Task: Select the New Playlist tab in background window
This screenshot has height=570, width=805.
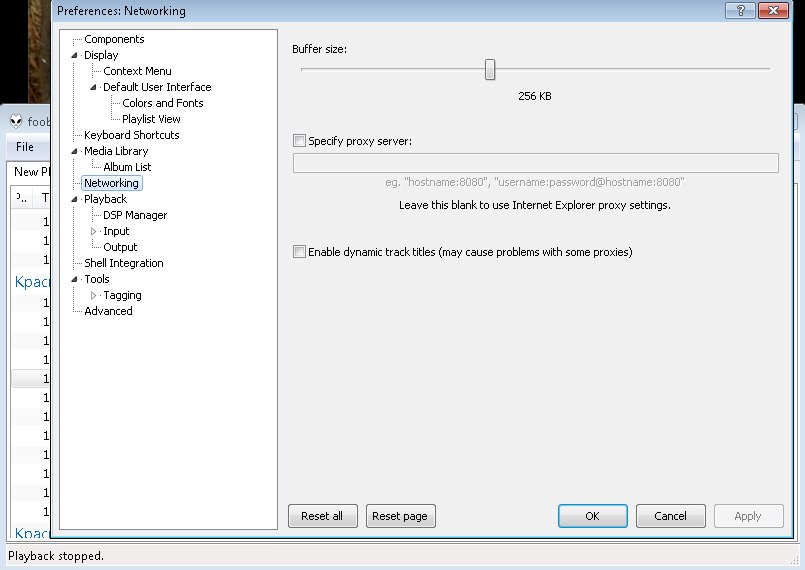Action: pyautogui.click(x=32, y=172)
